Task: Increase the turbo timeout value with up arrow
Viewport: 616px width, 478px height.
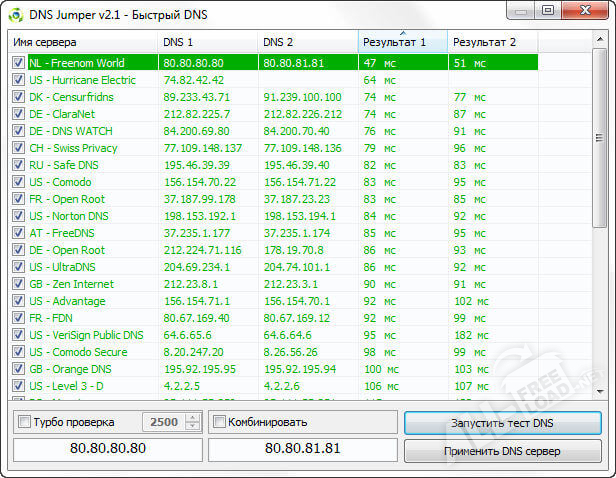Action: [x=193, y=418]
